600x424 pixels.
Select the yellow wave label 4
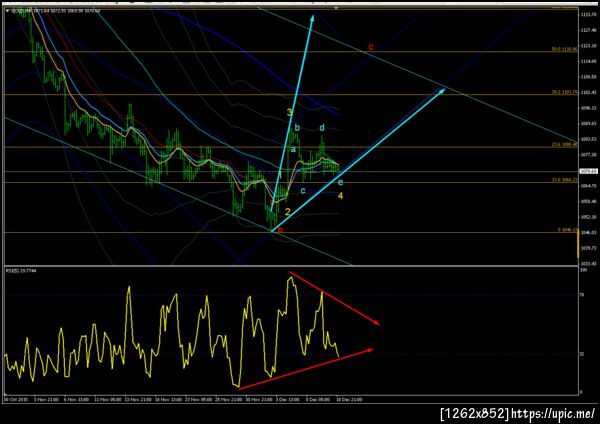pos(340,196)
